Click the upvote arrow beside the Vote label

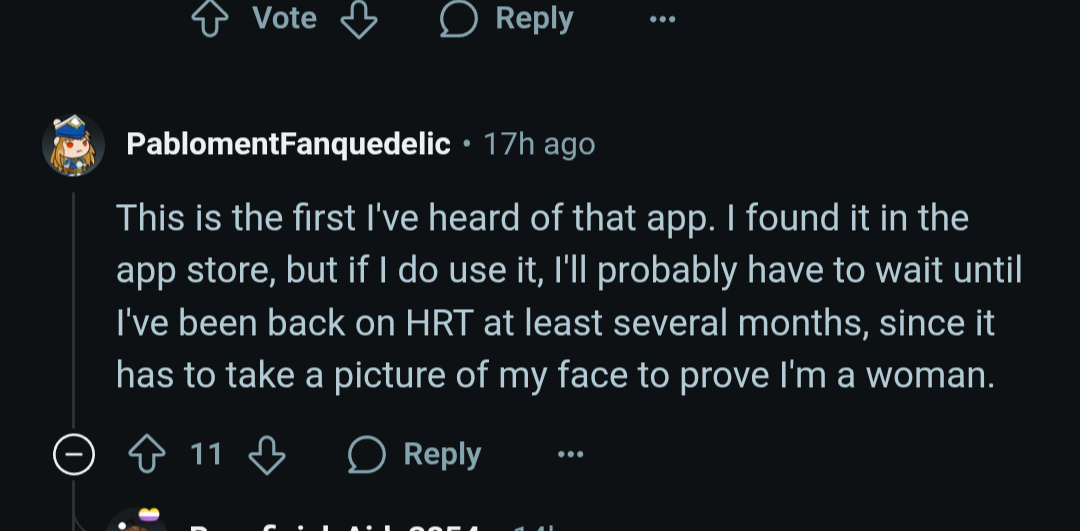pyautogui.click(x=210, y=18)
